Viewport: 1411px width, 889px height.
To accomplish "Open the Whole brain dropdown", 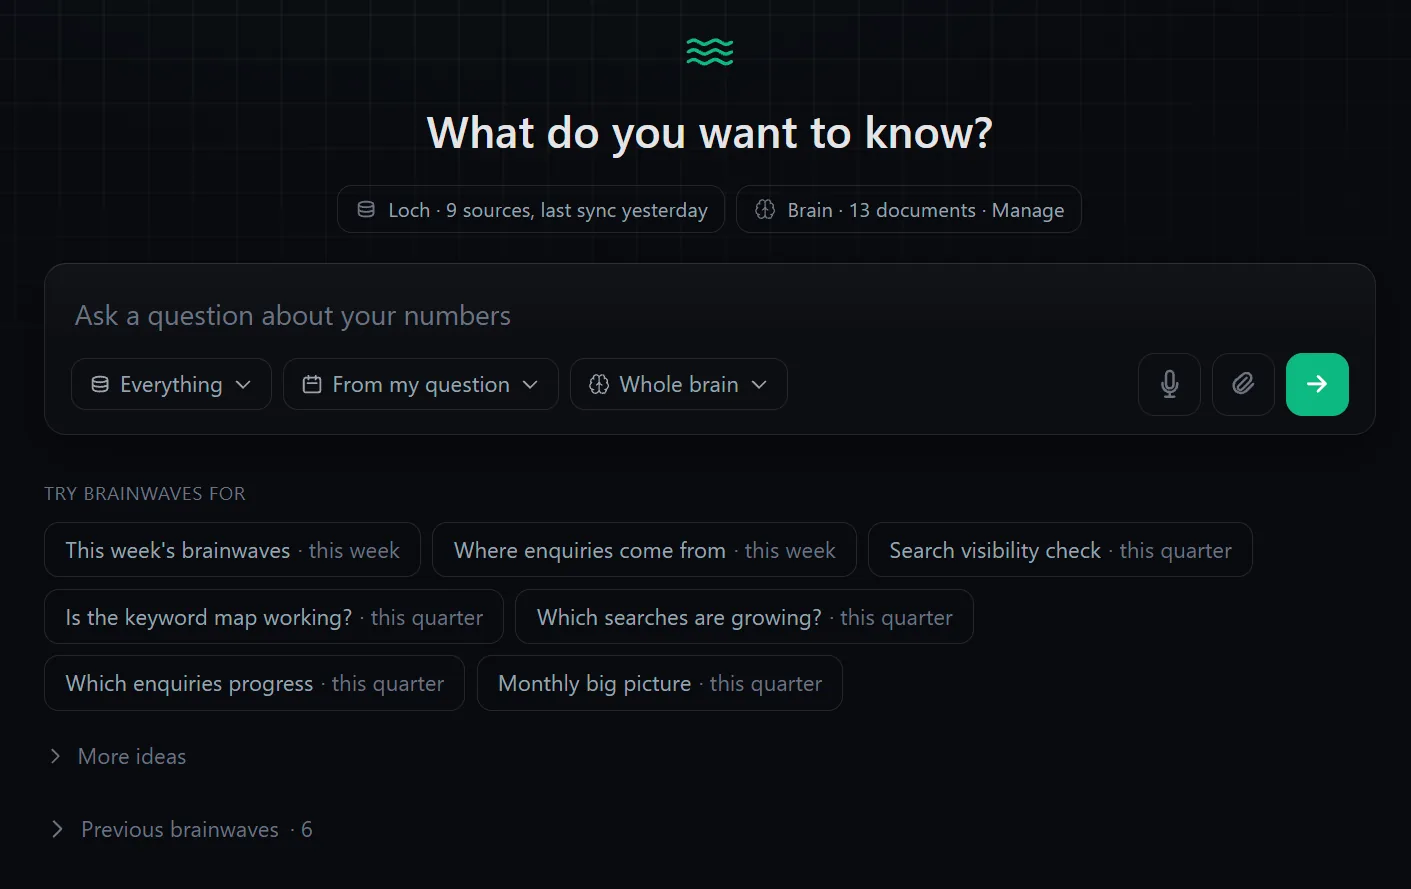I will [679, 384].
